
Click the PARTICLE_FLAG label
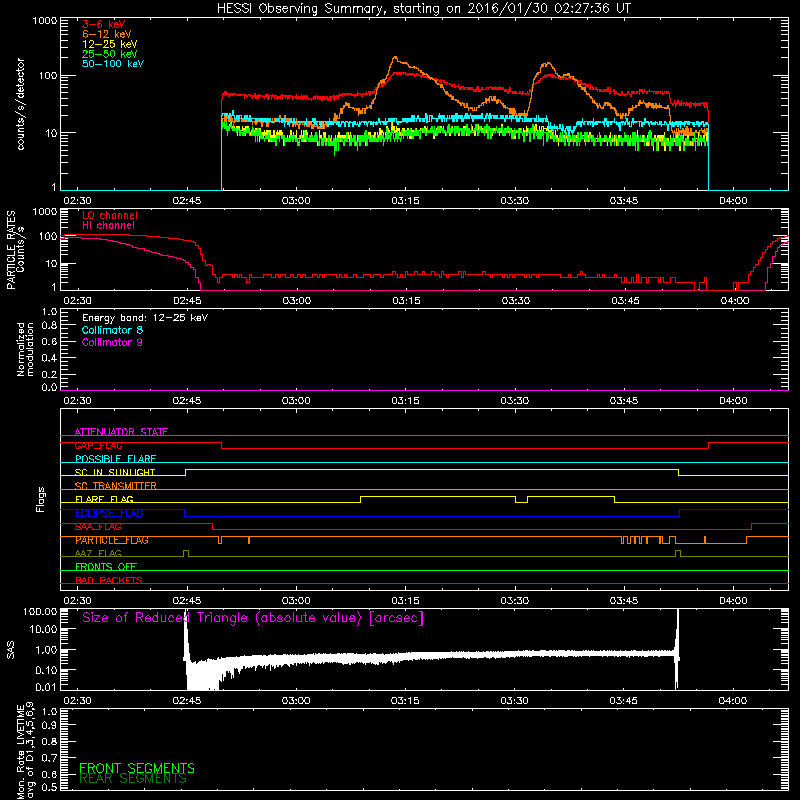pos(112,540)
